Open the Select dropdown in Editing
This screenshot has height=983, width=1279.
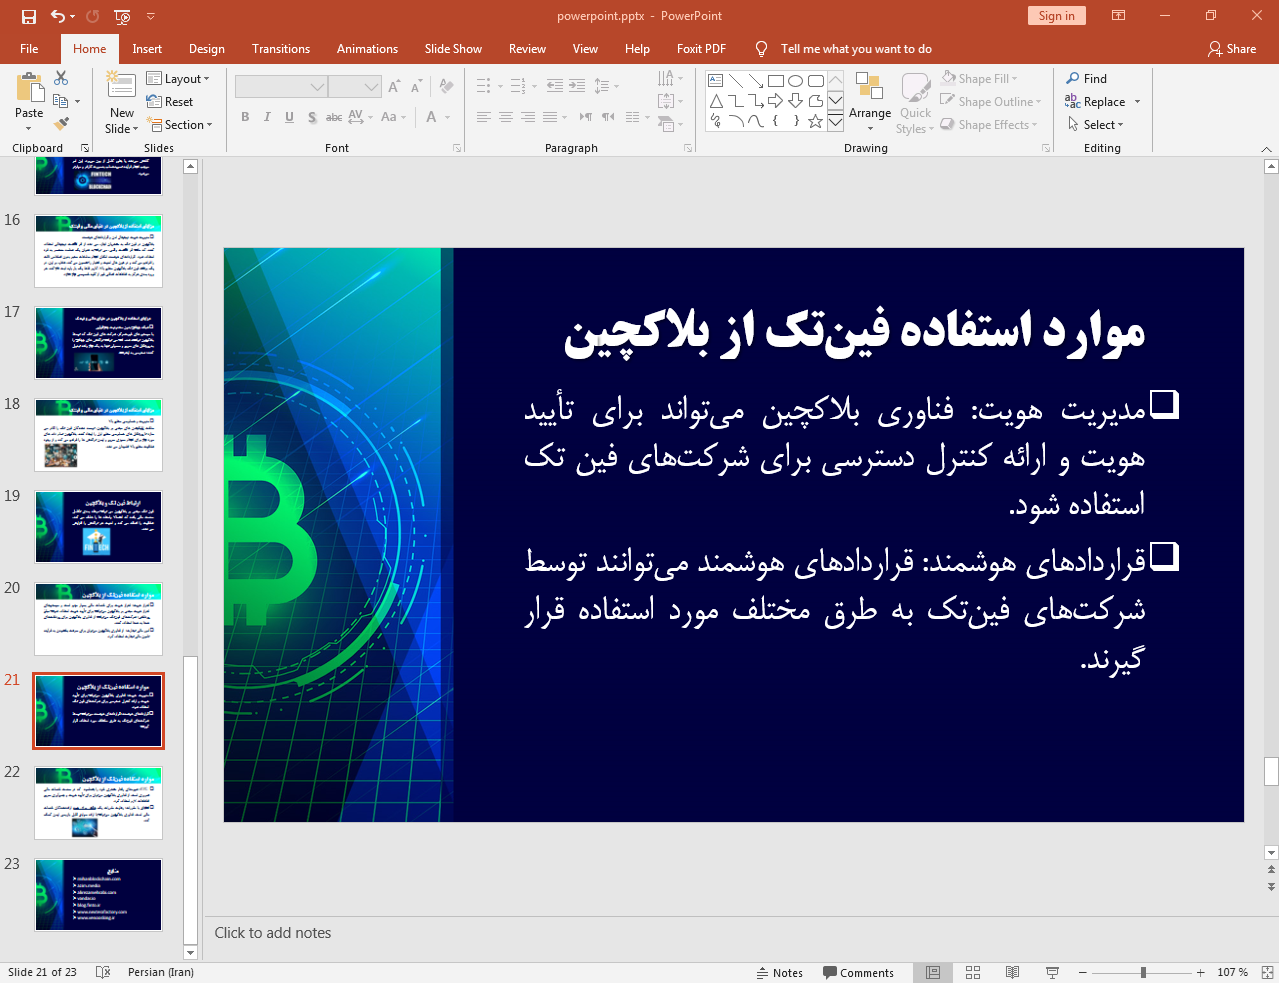[x=1096, y=124]
